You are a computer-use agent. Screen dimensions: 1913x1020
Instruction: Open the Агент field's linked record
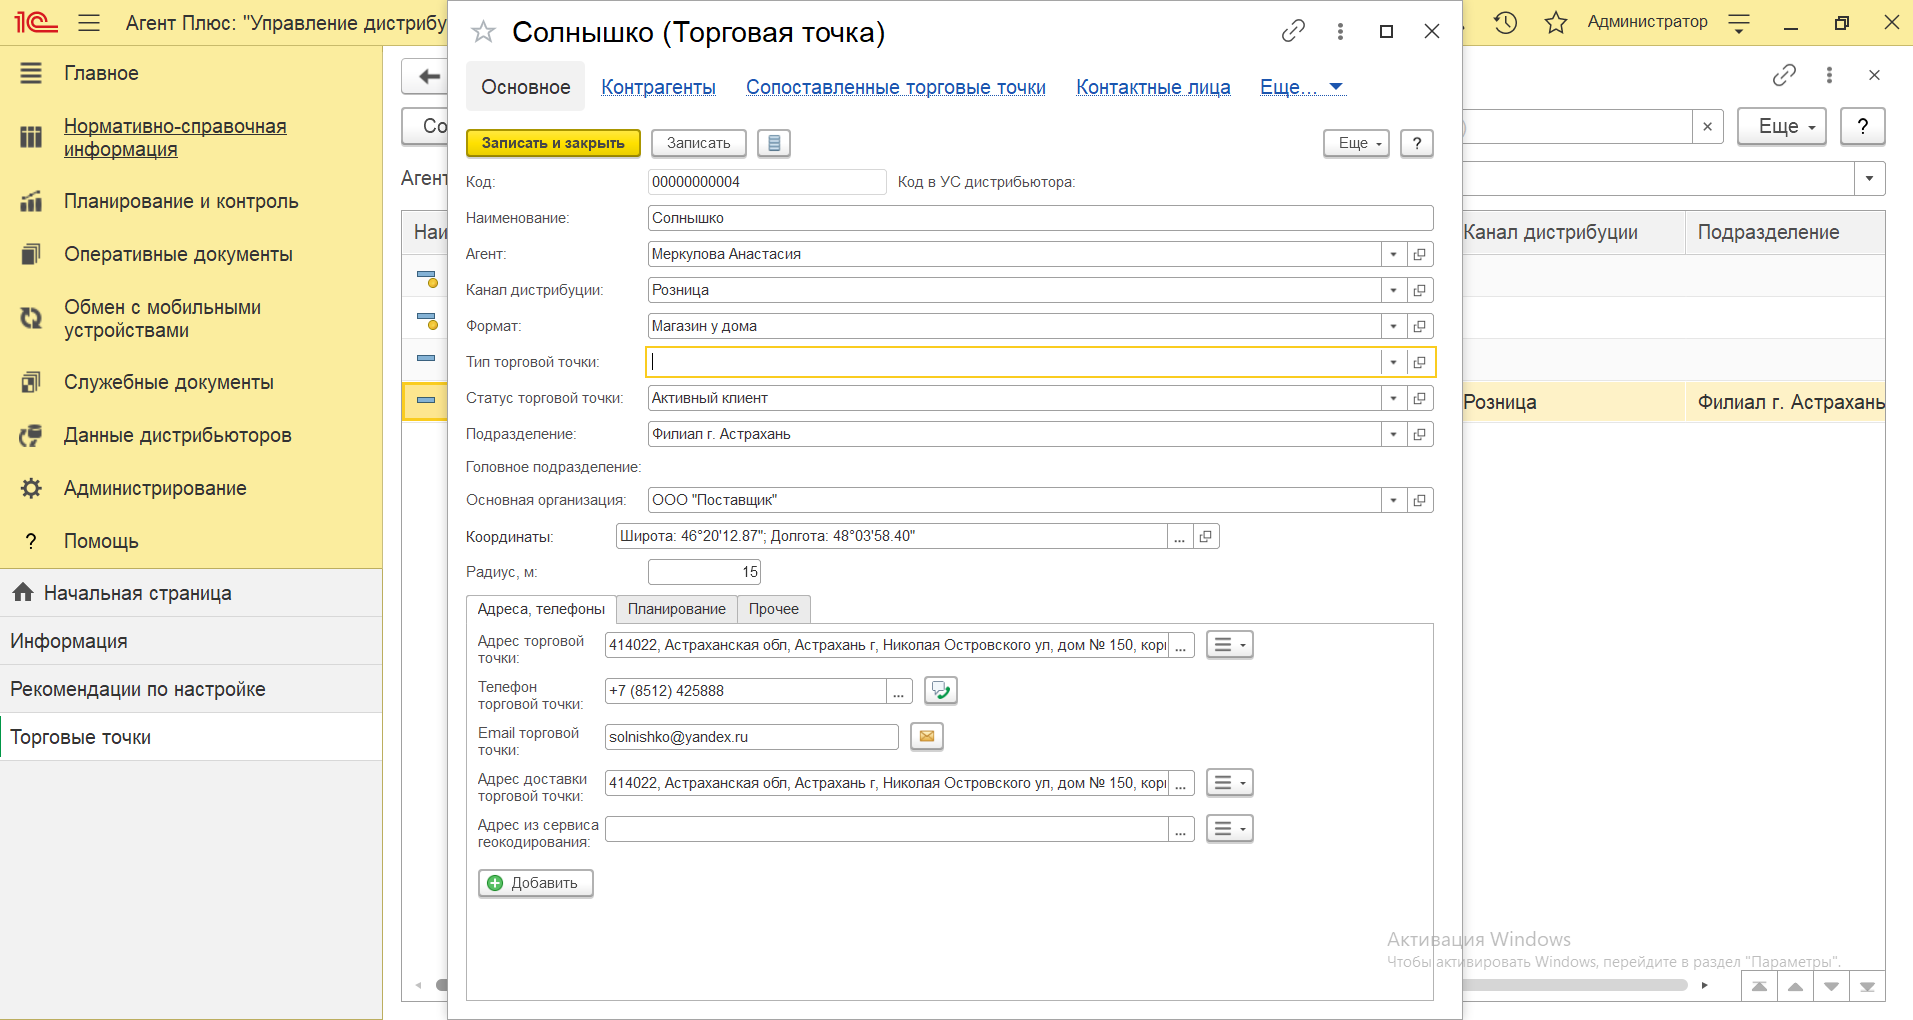tap(1419, 254)
